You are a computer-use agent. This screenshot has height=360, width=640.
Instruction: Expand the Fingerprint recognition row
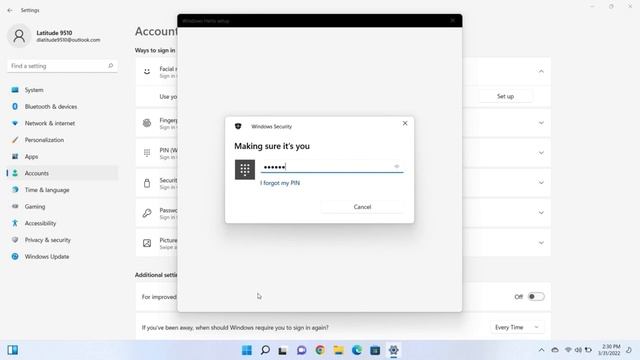541,123
